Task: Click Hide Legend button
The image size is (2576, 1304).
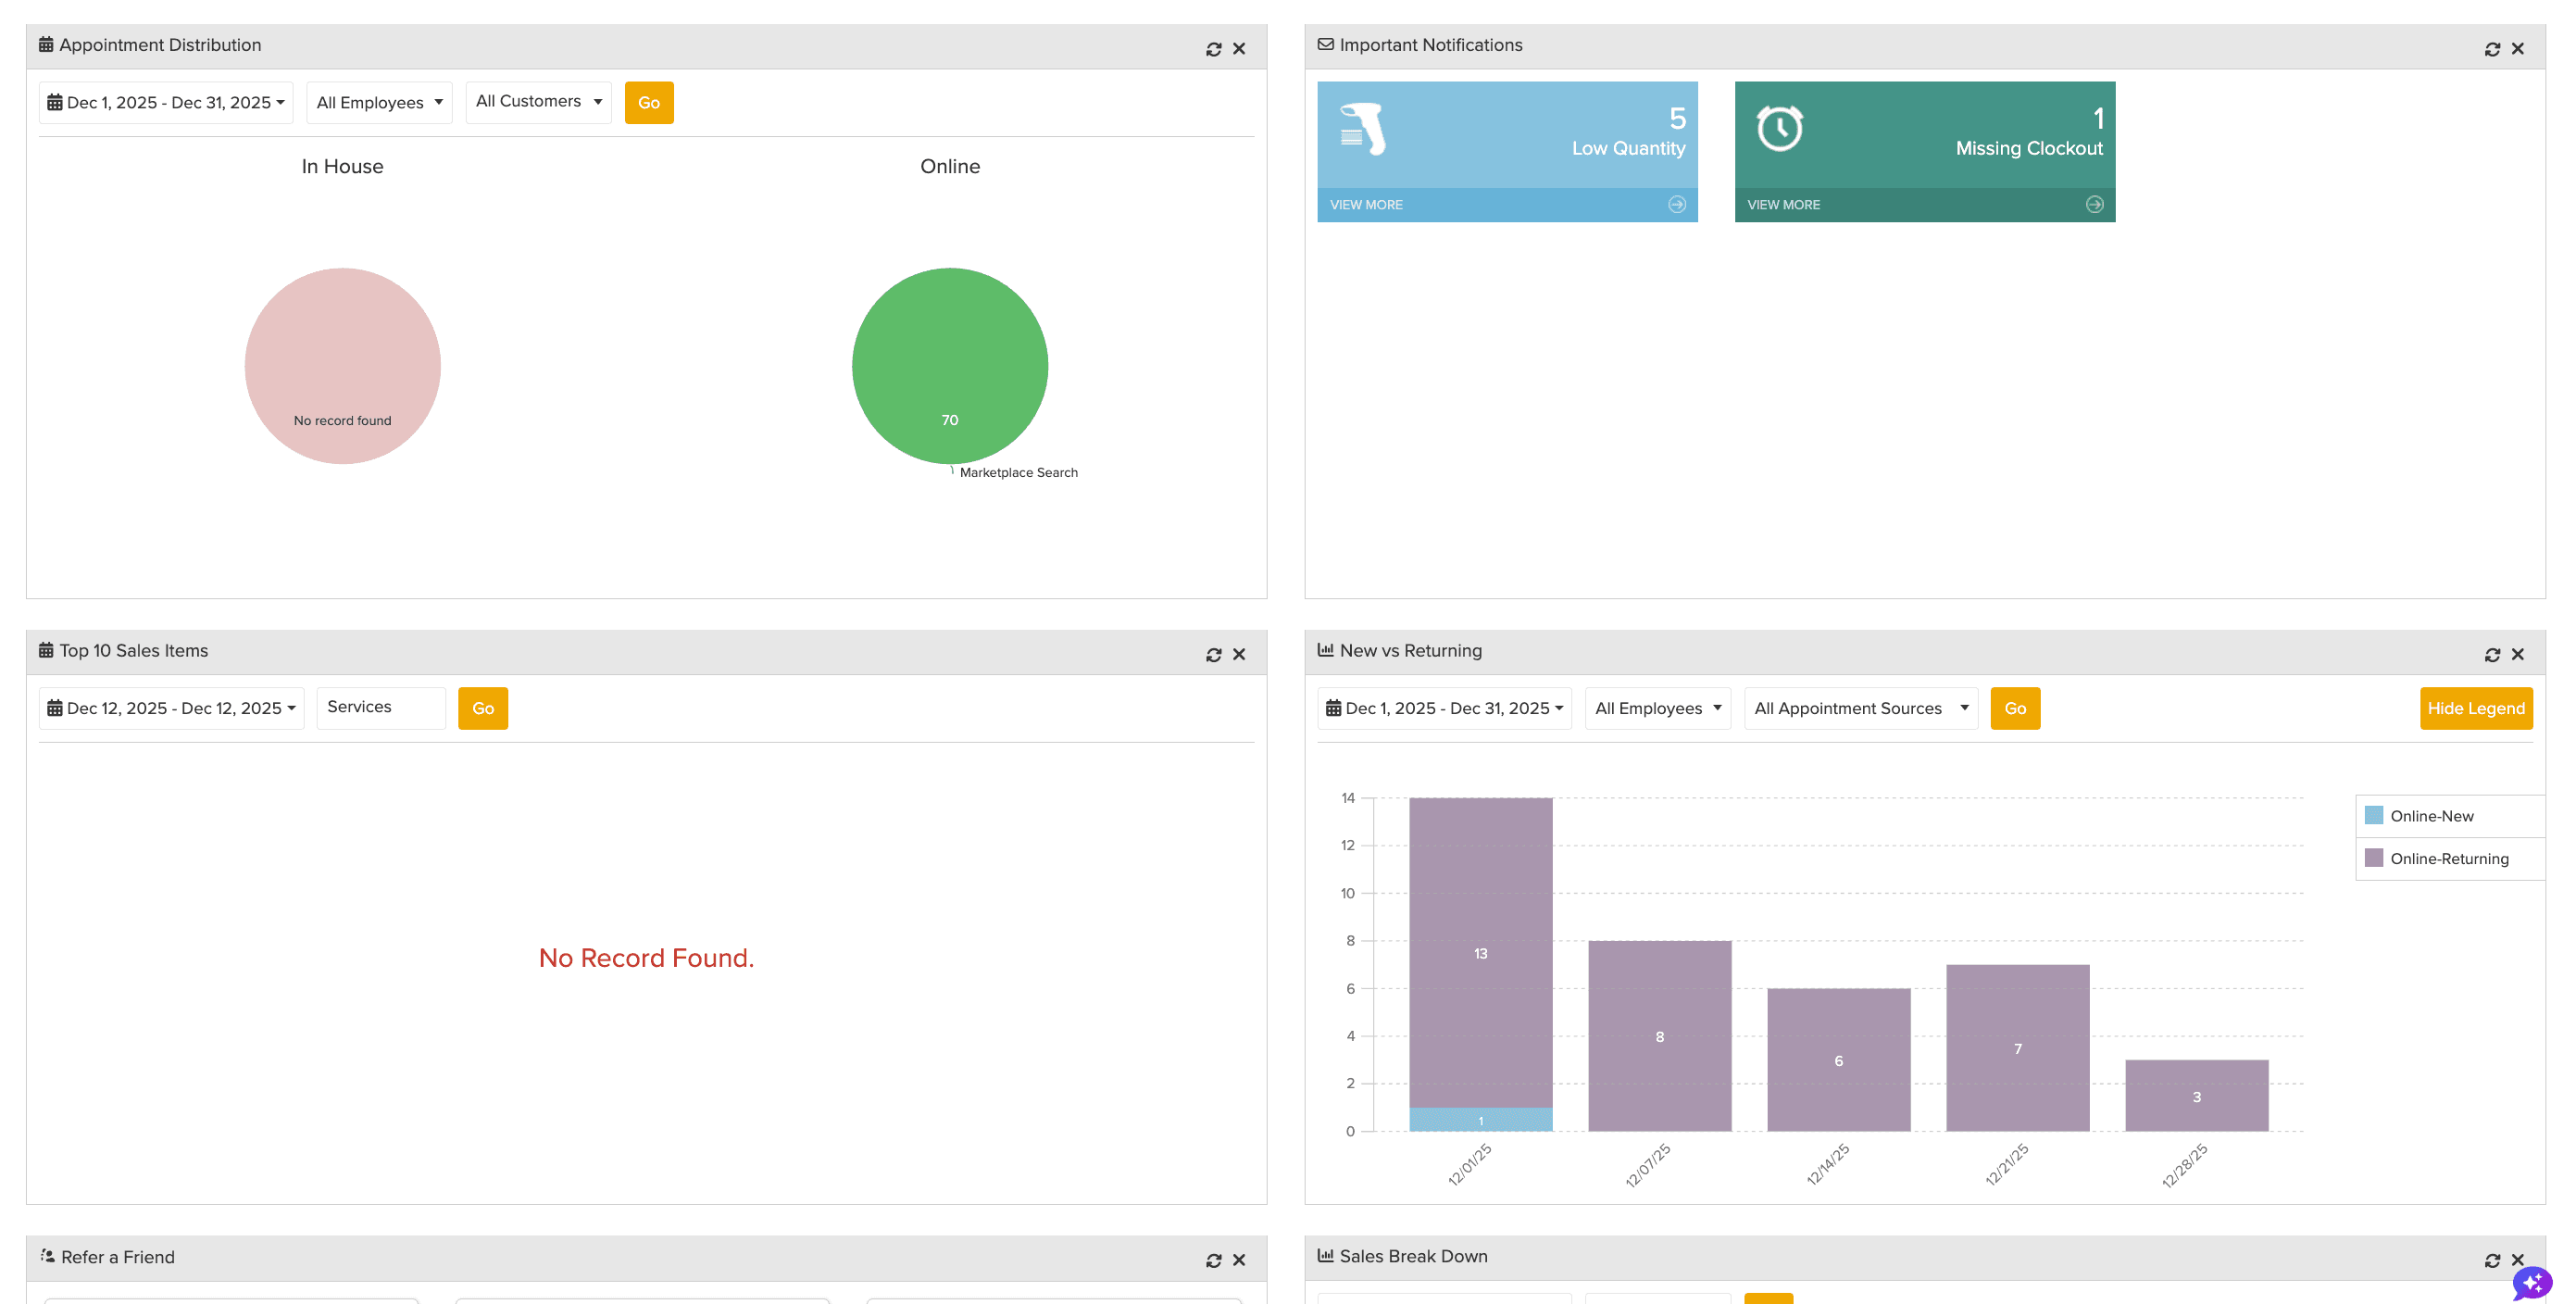Action: [2475, 708]
